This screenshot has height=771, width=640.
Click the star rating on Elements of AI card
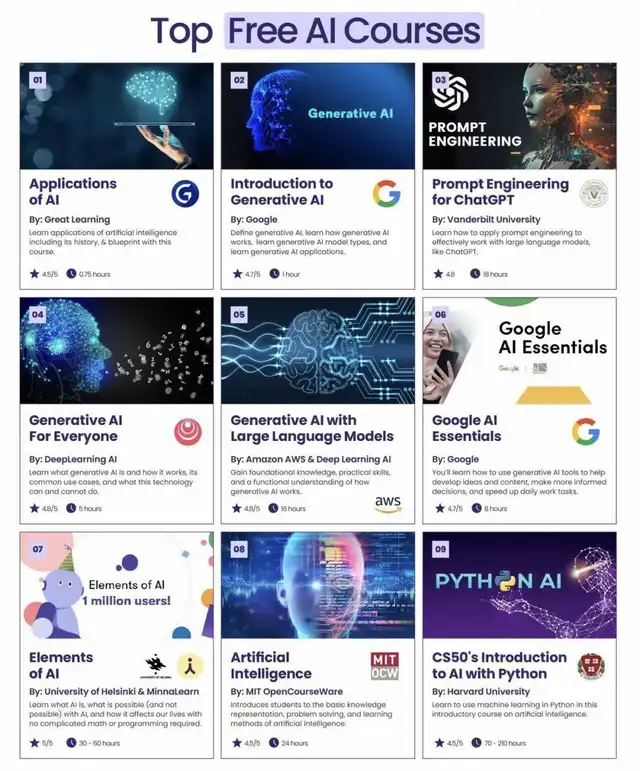41,743
